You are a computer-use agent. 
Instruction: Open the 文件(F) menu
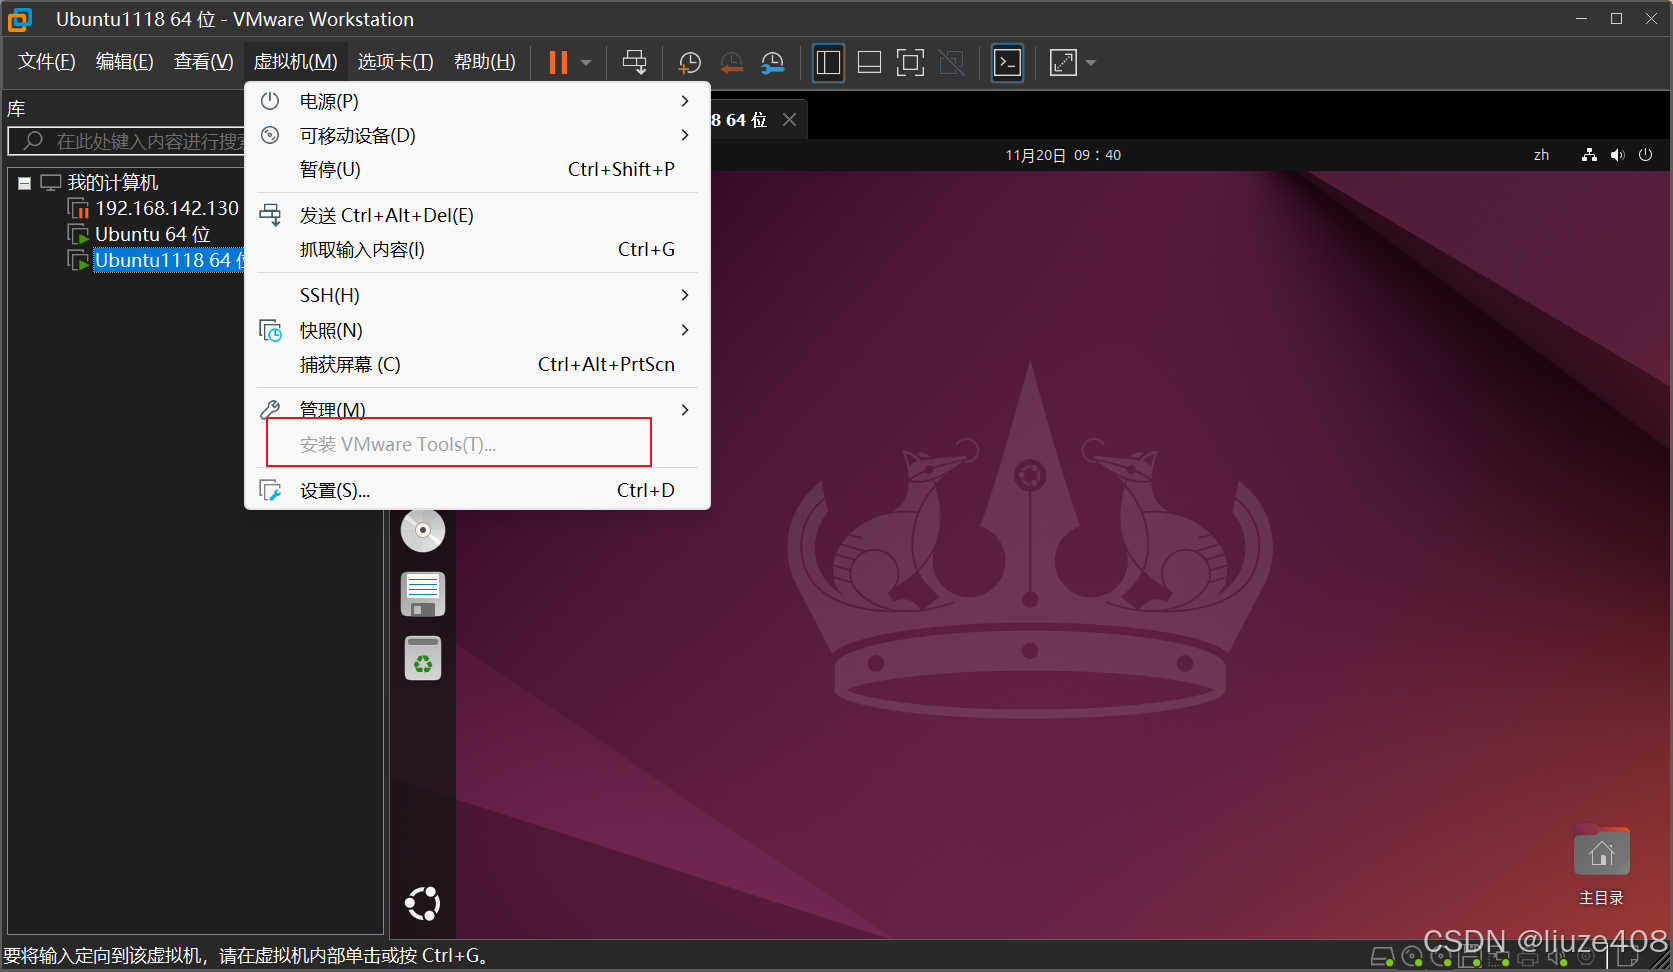click(46, 62)
